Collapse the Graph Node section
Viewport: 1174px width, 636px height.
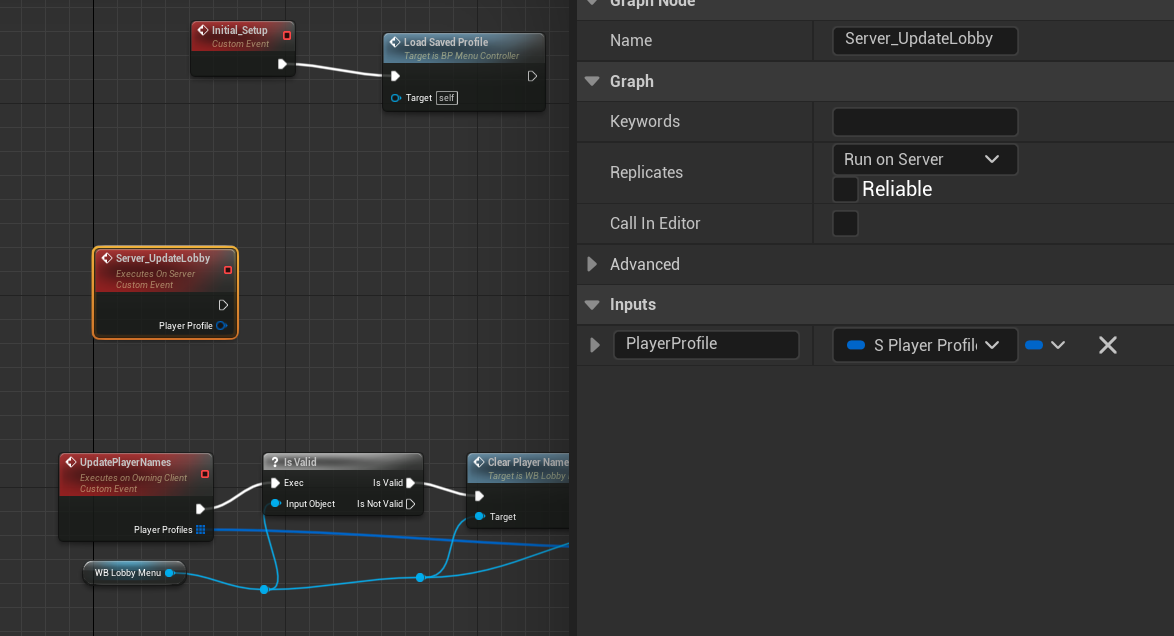pyautogui.click(x=592, y=2)
